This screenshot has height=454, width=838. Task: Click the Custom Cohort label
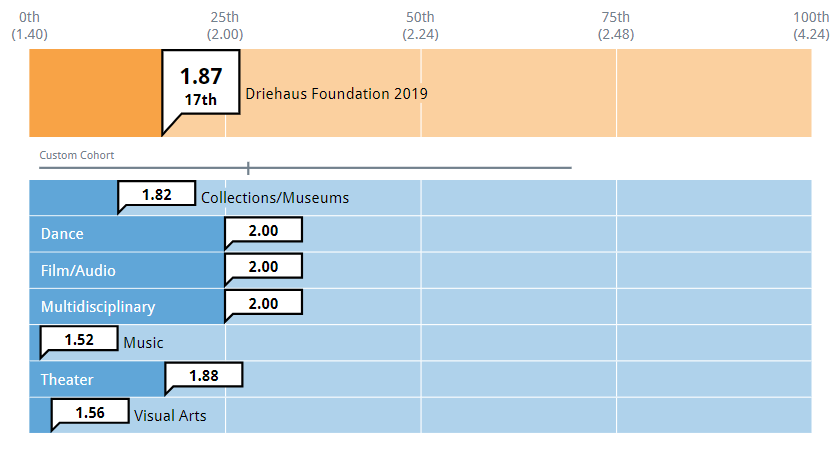(x=77, y=155)
